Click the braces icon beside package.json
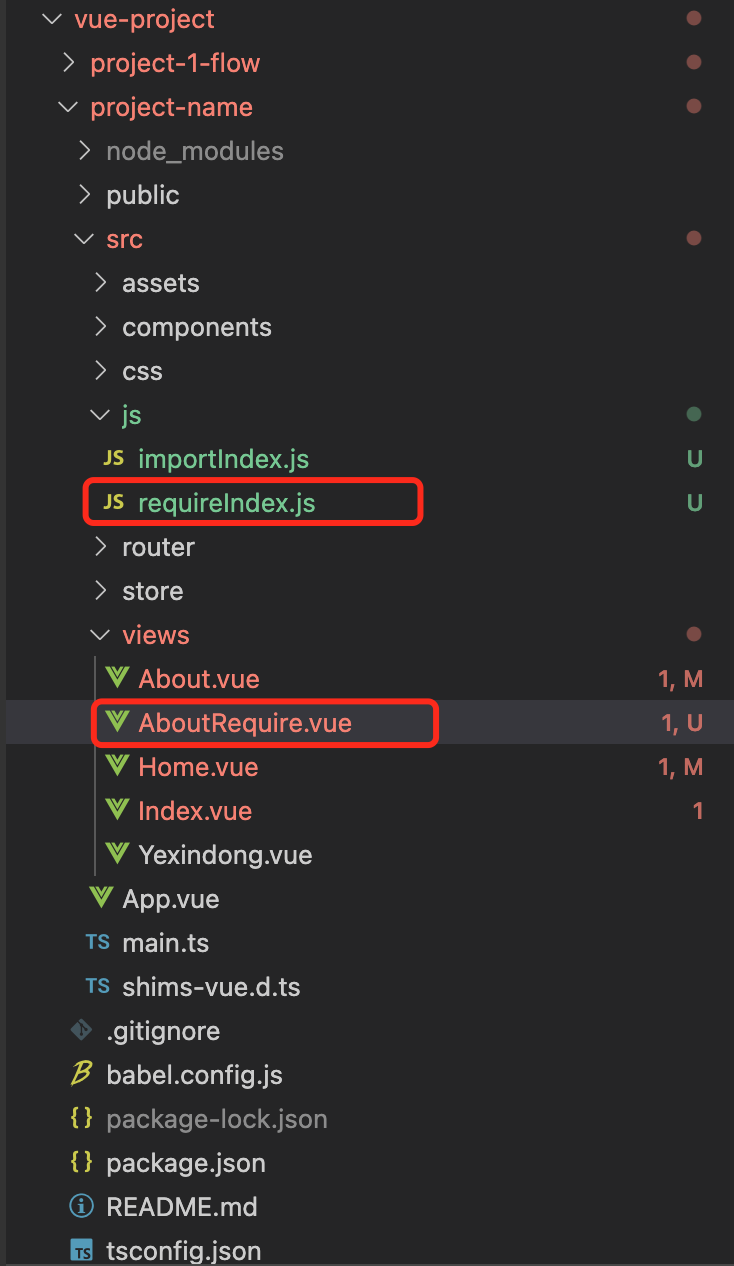The width and height of the screenshot is (734, 1266). [82, 1162]
